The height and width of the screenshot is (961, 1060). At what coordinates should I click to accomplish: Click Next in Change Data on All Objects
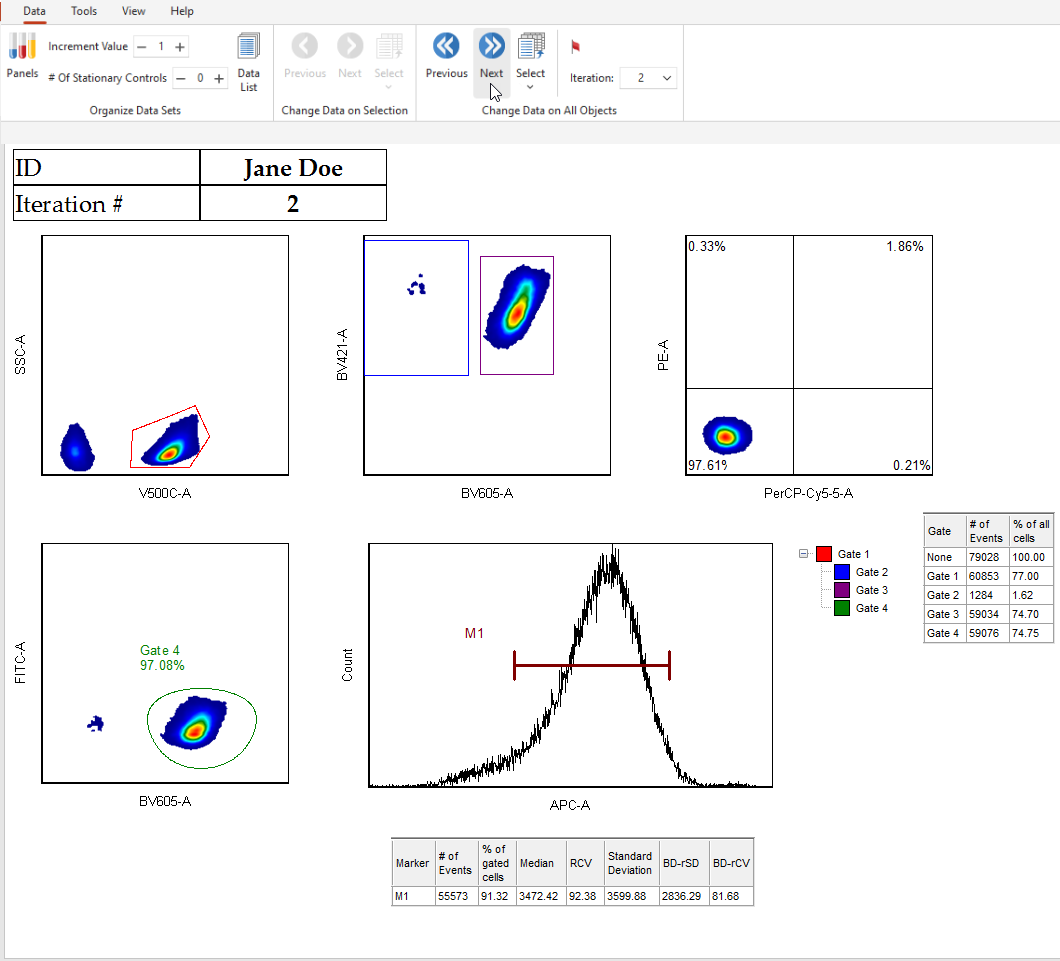(491, 46)
